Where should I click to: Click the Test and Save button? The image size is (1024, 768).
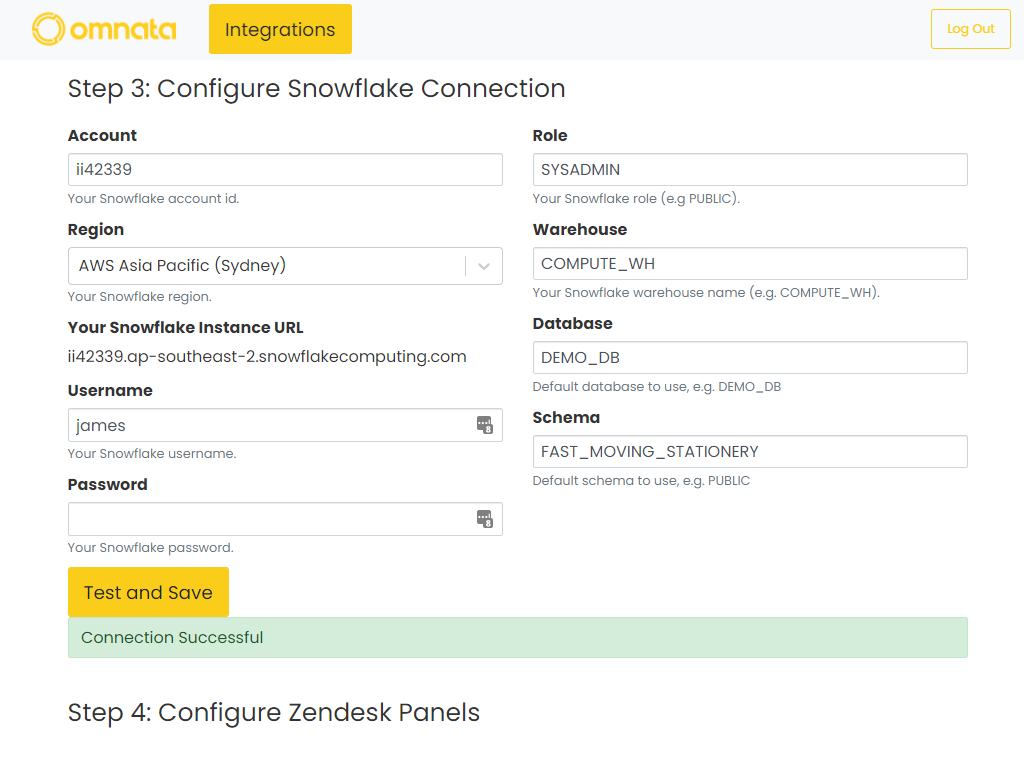[x=148, y=592]
